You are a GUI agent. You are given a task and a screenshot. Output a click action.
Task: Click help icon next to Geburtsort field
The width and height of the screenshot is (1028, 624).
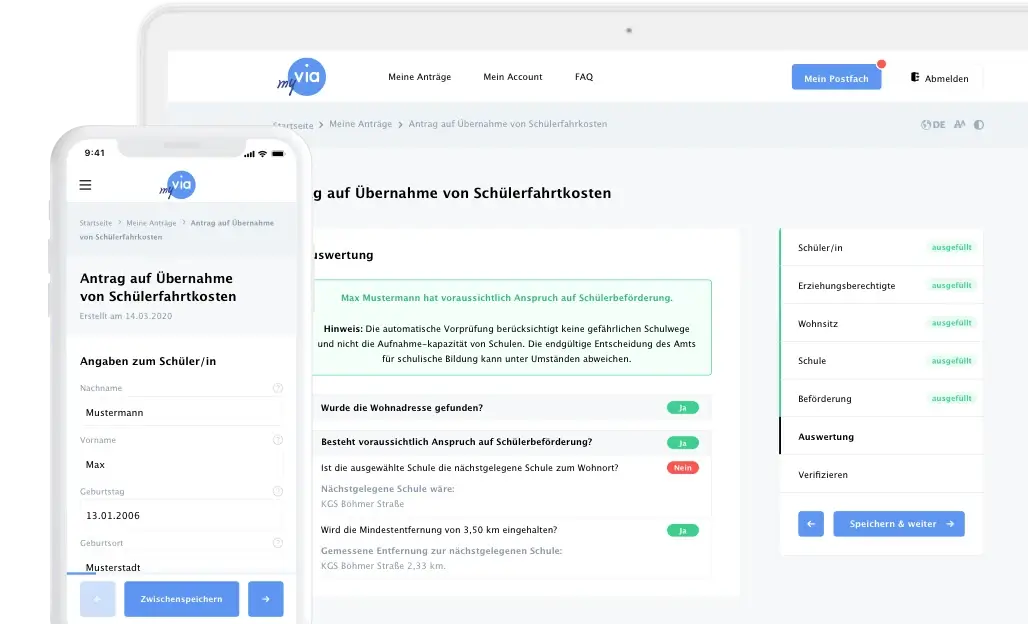pos(278,543)
